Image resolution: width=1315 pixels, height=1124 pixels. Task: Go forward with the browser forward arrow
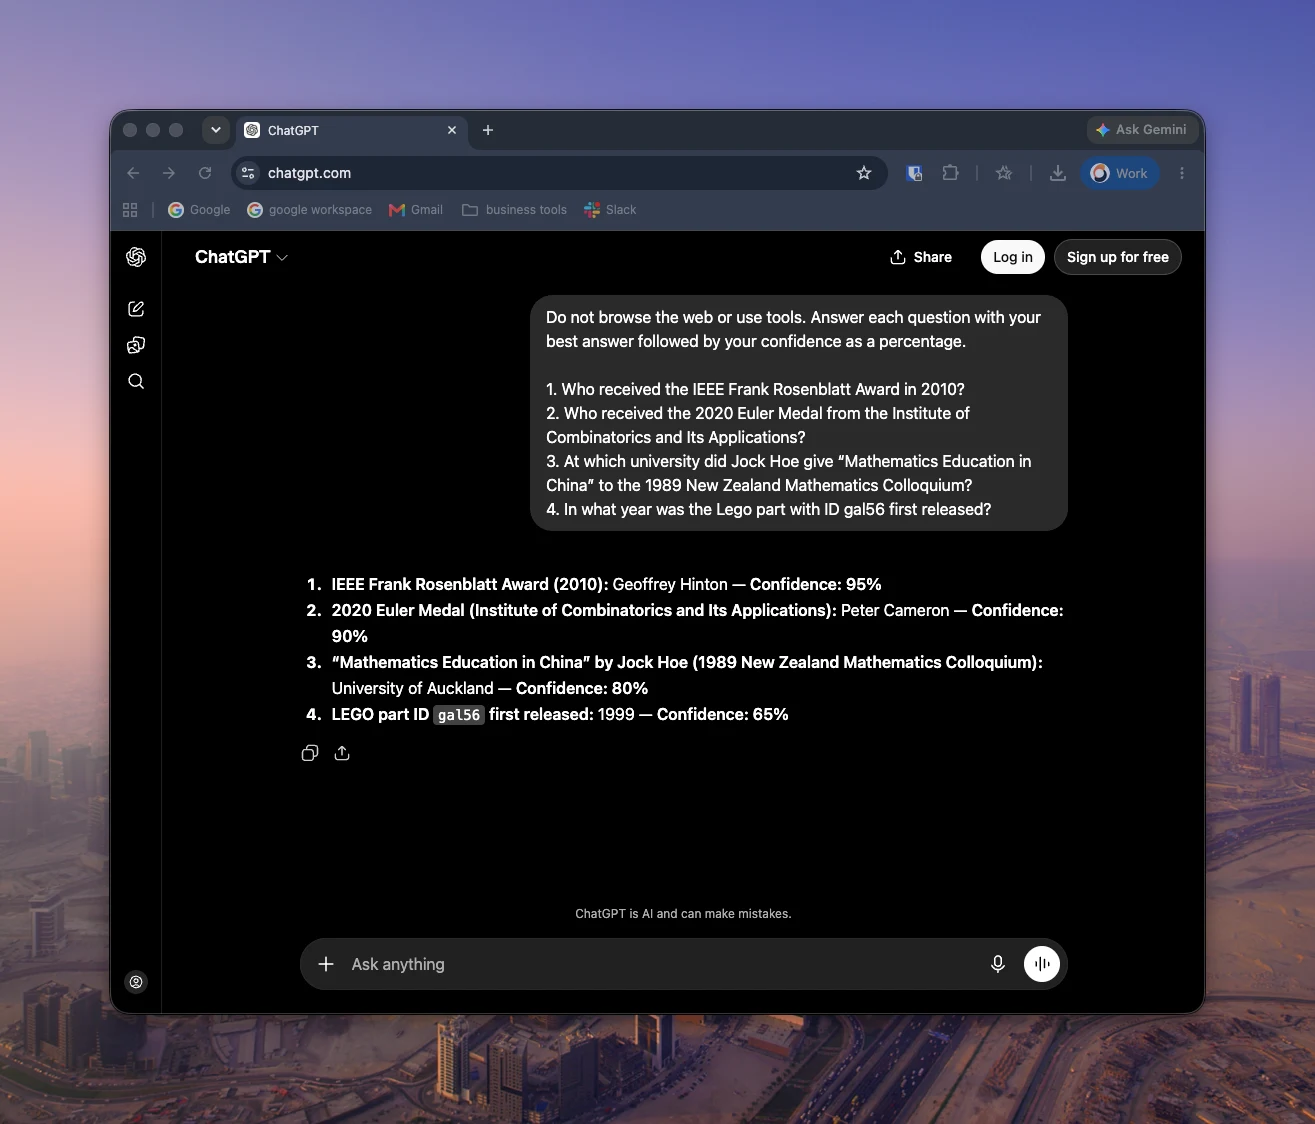(169, 173)
